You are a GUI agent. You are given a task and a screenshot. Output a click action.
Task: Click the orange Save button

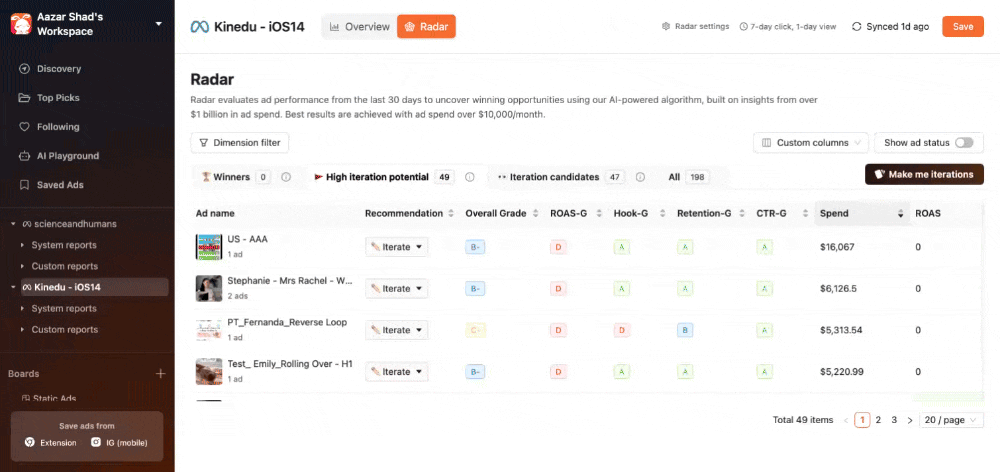click(x=963, y=27)
